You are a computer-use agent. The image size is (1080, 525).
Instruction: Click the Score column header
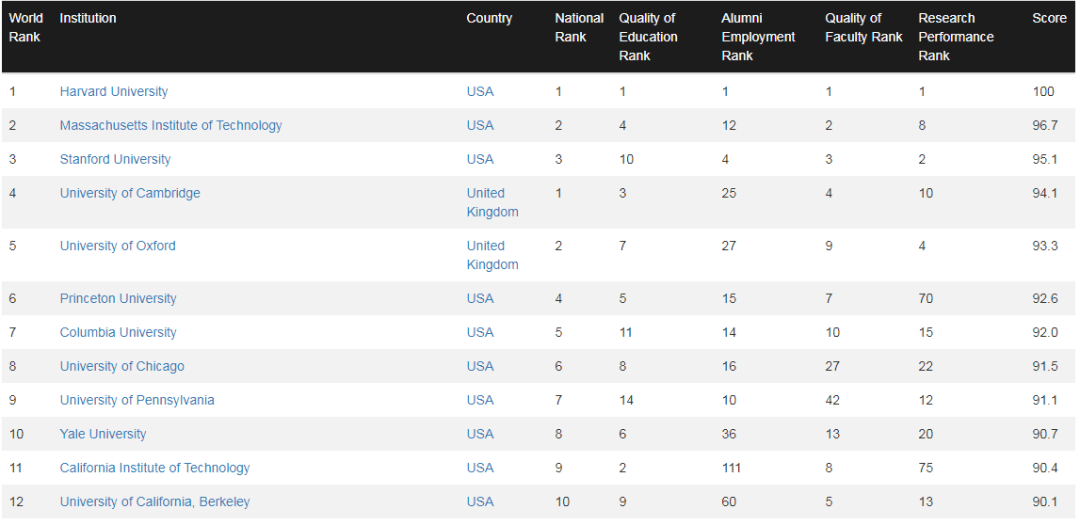pos(1049,19)
